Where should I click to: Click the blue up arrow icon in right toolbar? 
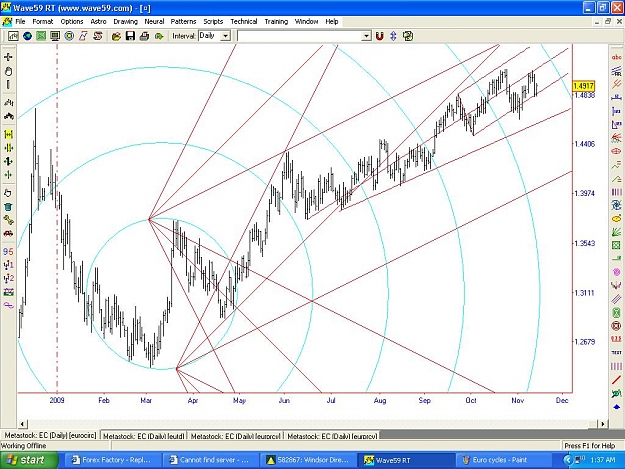[616, 406]
